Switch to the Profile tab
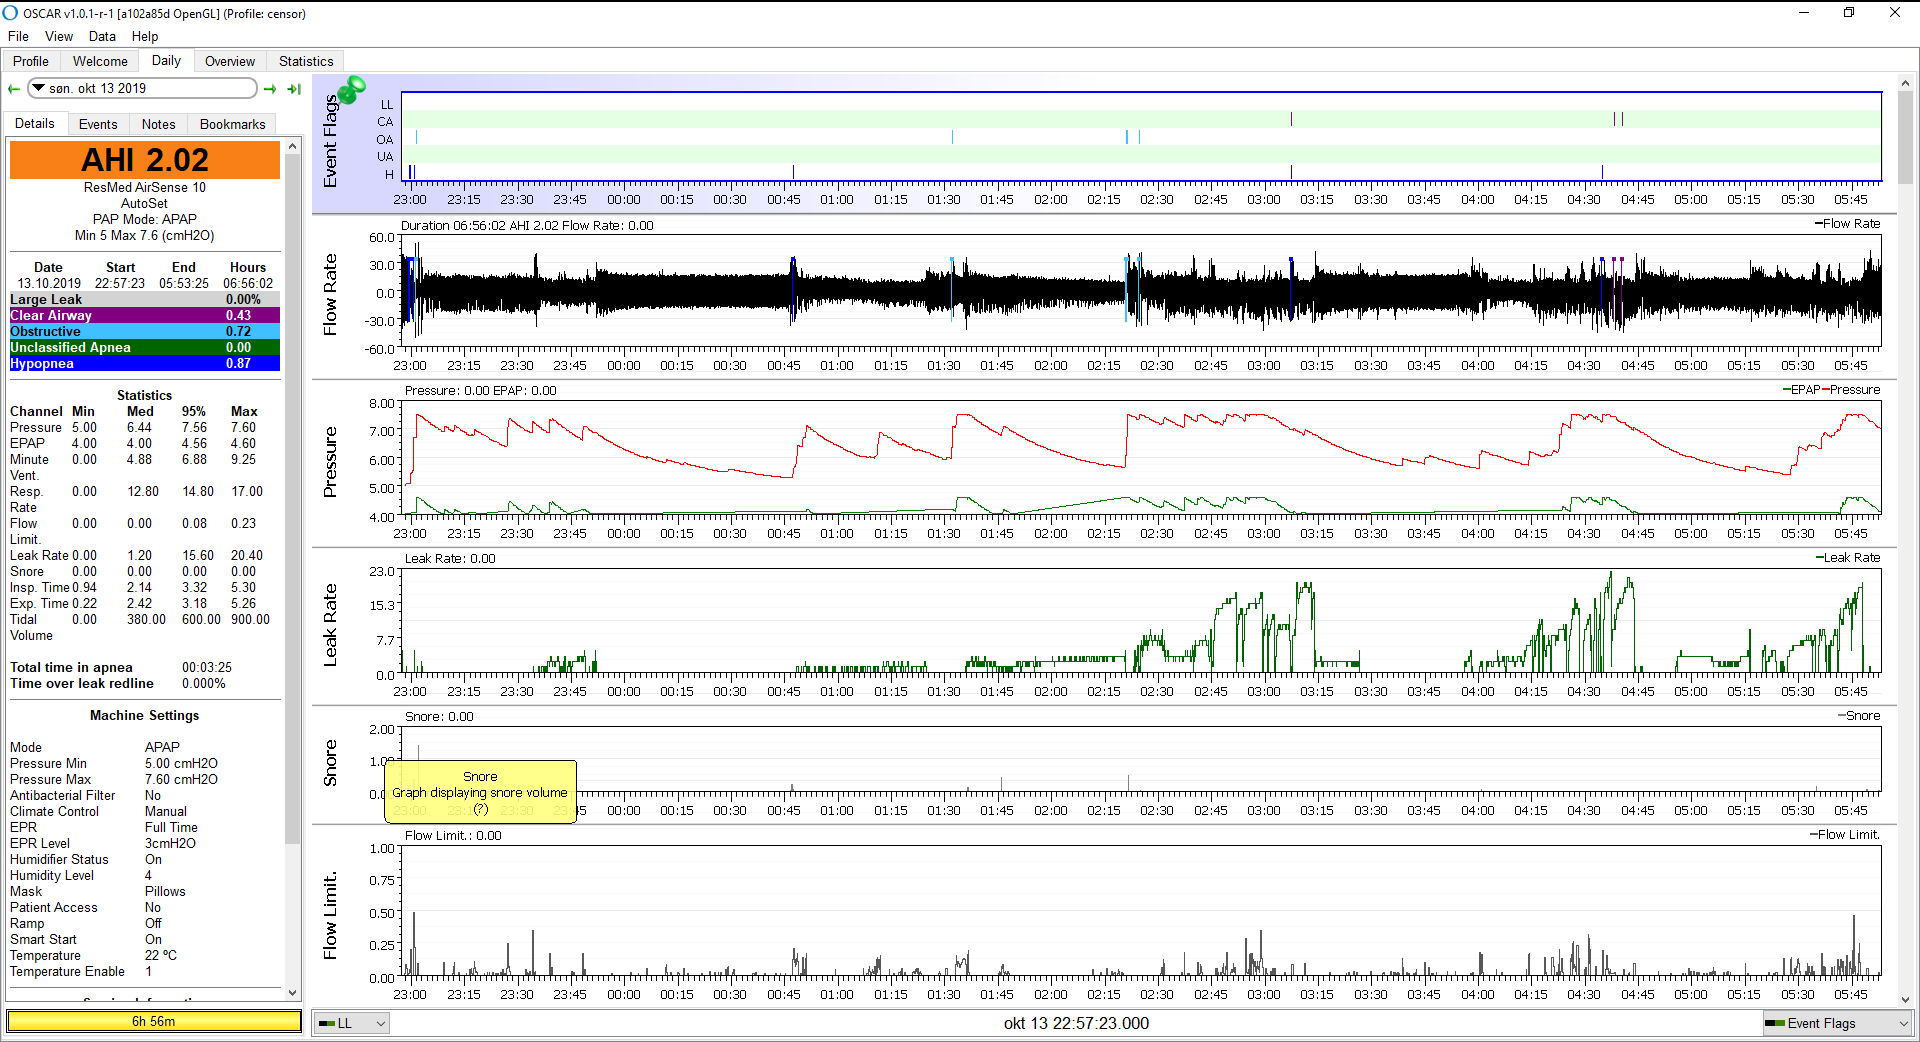Viewport: 1920px width, 1042px height. click(31, 61)
